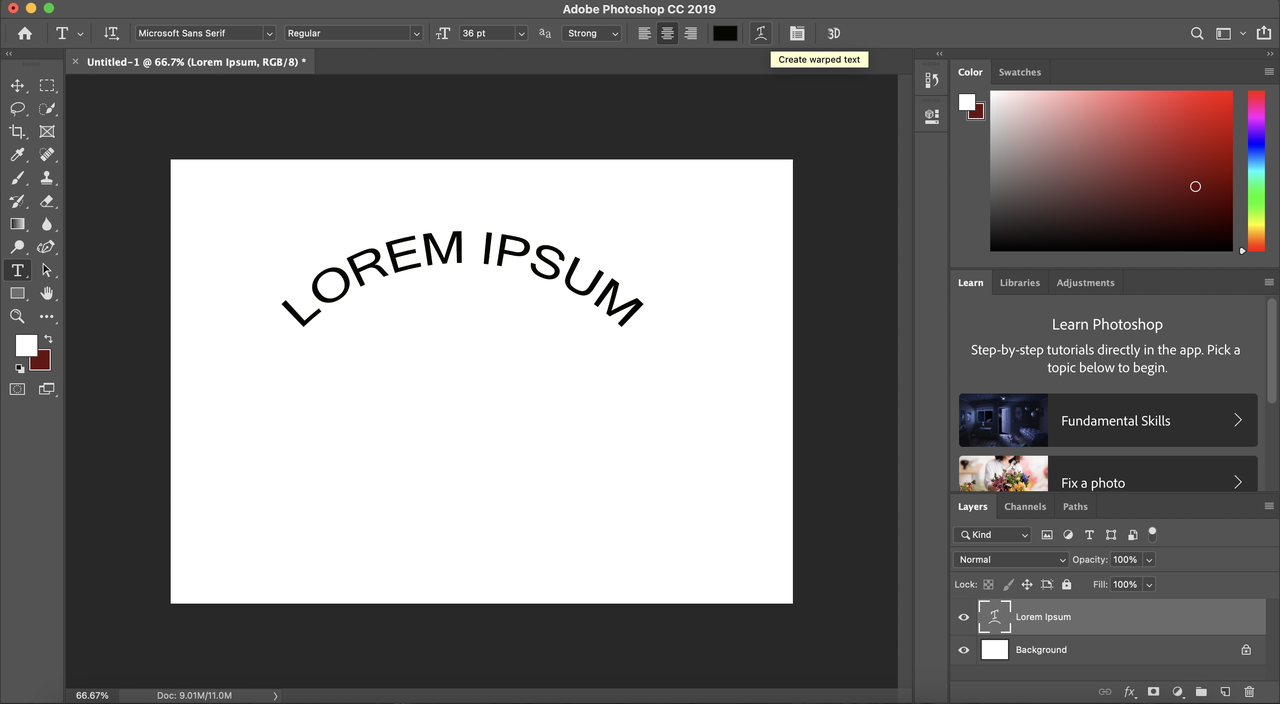Expand the blend mode Normal dropdown
The image size is (1280, 704).
click(1011, 560)
